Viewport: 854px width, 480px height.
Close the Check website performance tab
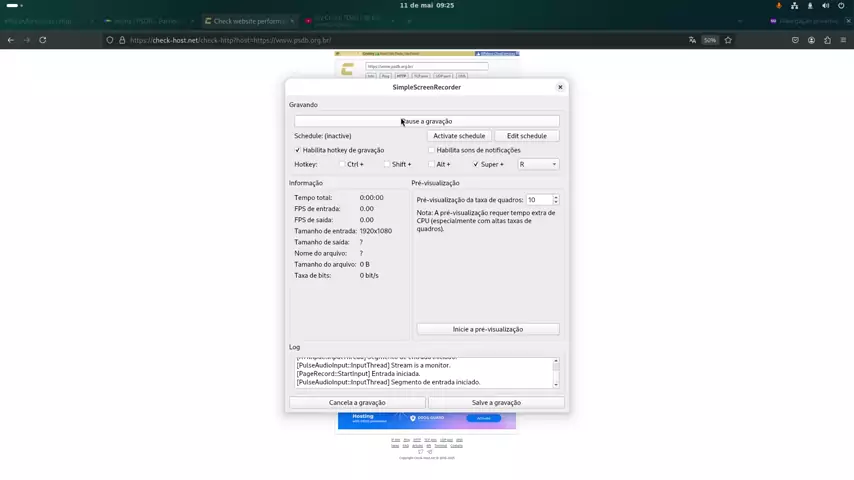(292, 21)
